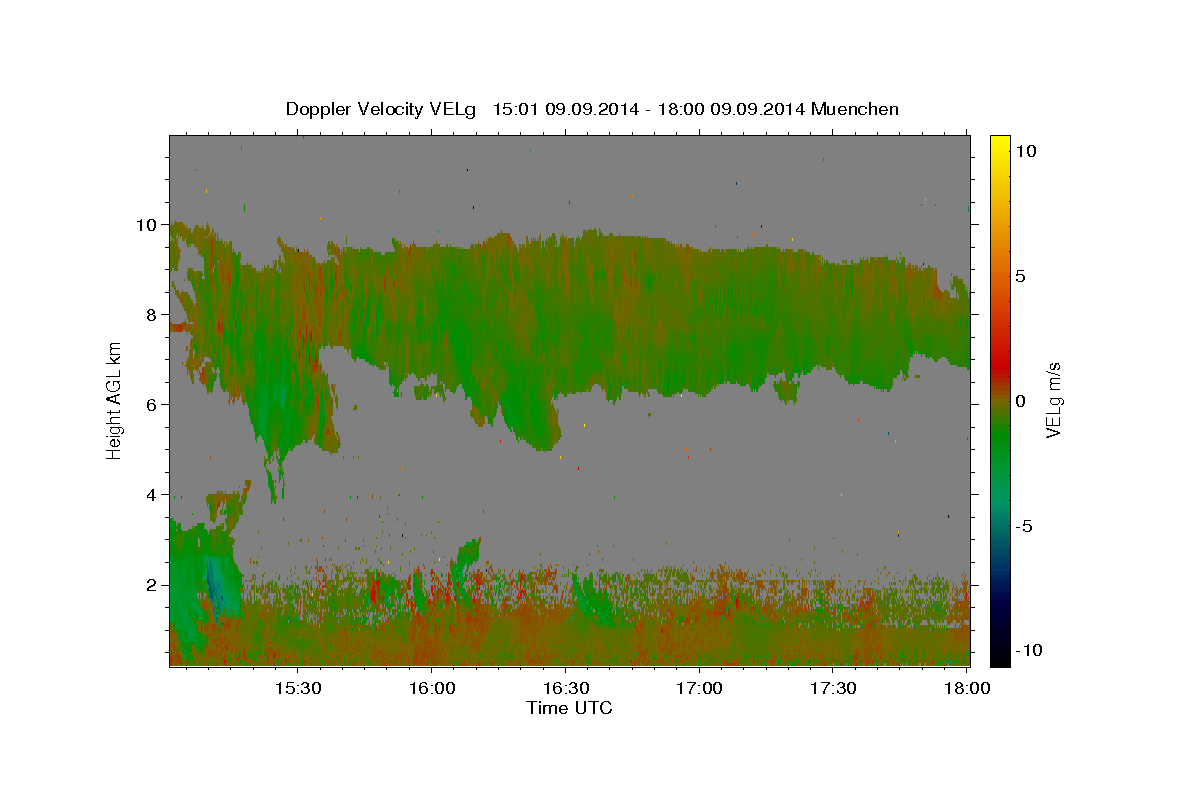Click the 17:30 time tick label
This screenshot has width=1200, height=800.
click(x=833, y=689)
